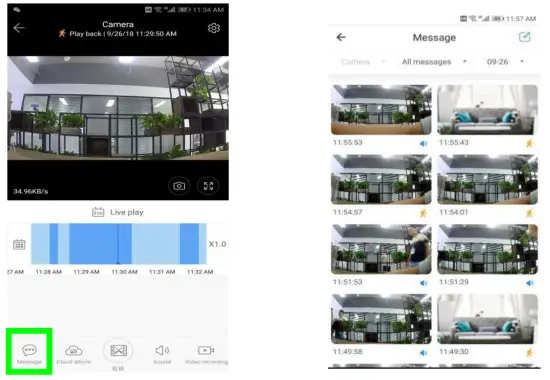Open camera settings gear icon
The width and height of the screenshot is (550, 380).
coord(214,28)
